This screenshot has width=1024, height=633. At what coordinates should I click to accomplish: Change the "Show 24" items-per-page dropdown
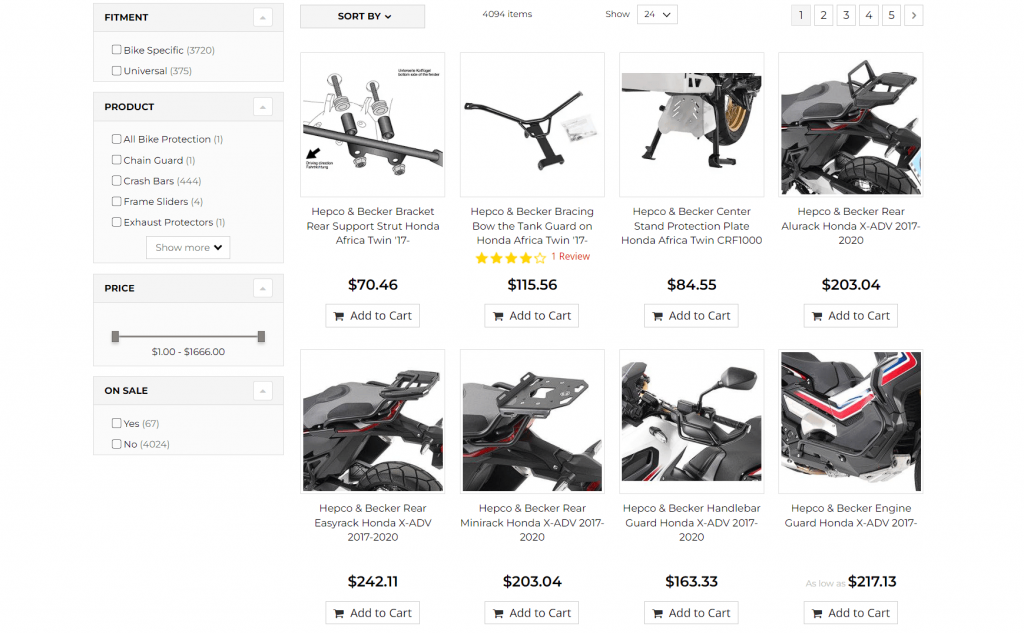pos(657,14)
